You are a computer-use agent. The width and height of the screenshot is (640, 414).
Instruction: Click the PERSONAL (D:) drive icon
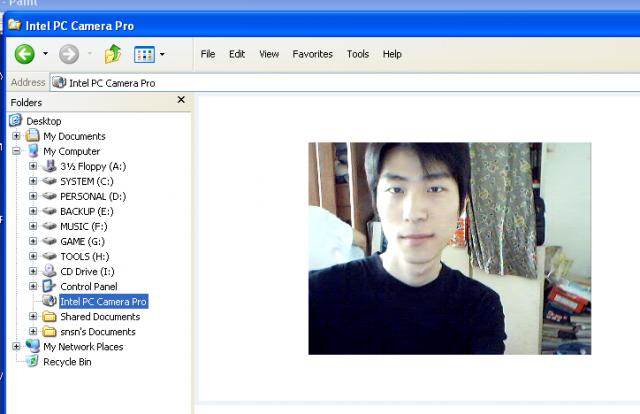(x=49, y=196)
